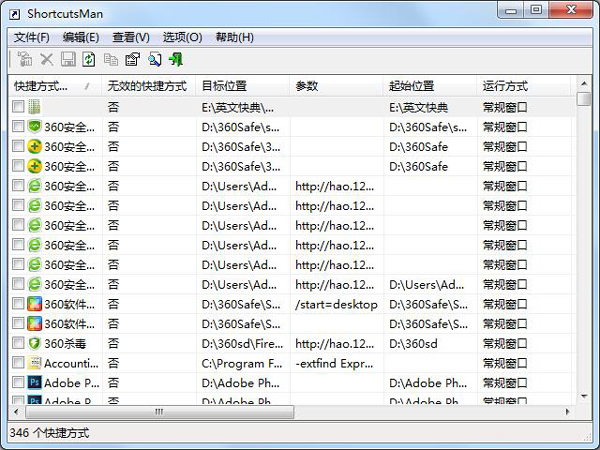The width and height of the screenshot is (600, 450).
Task: Click the horizontal scrollbar left arrow
Action: (x=16, y=412)
